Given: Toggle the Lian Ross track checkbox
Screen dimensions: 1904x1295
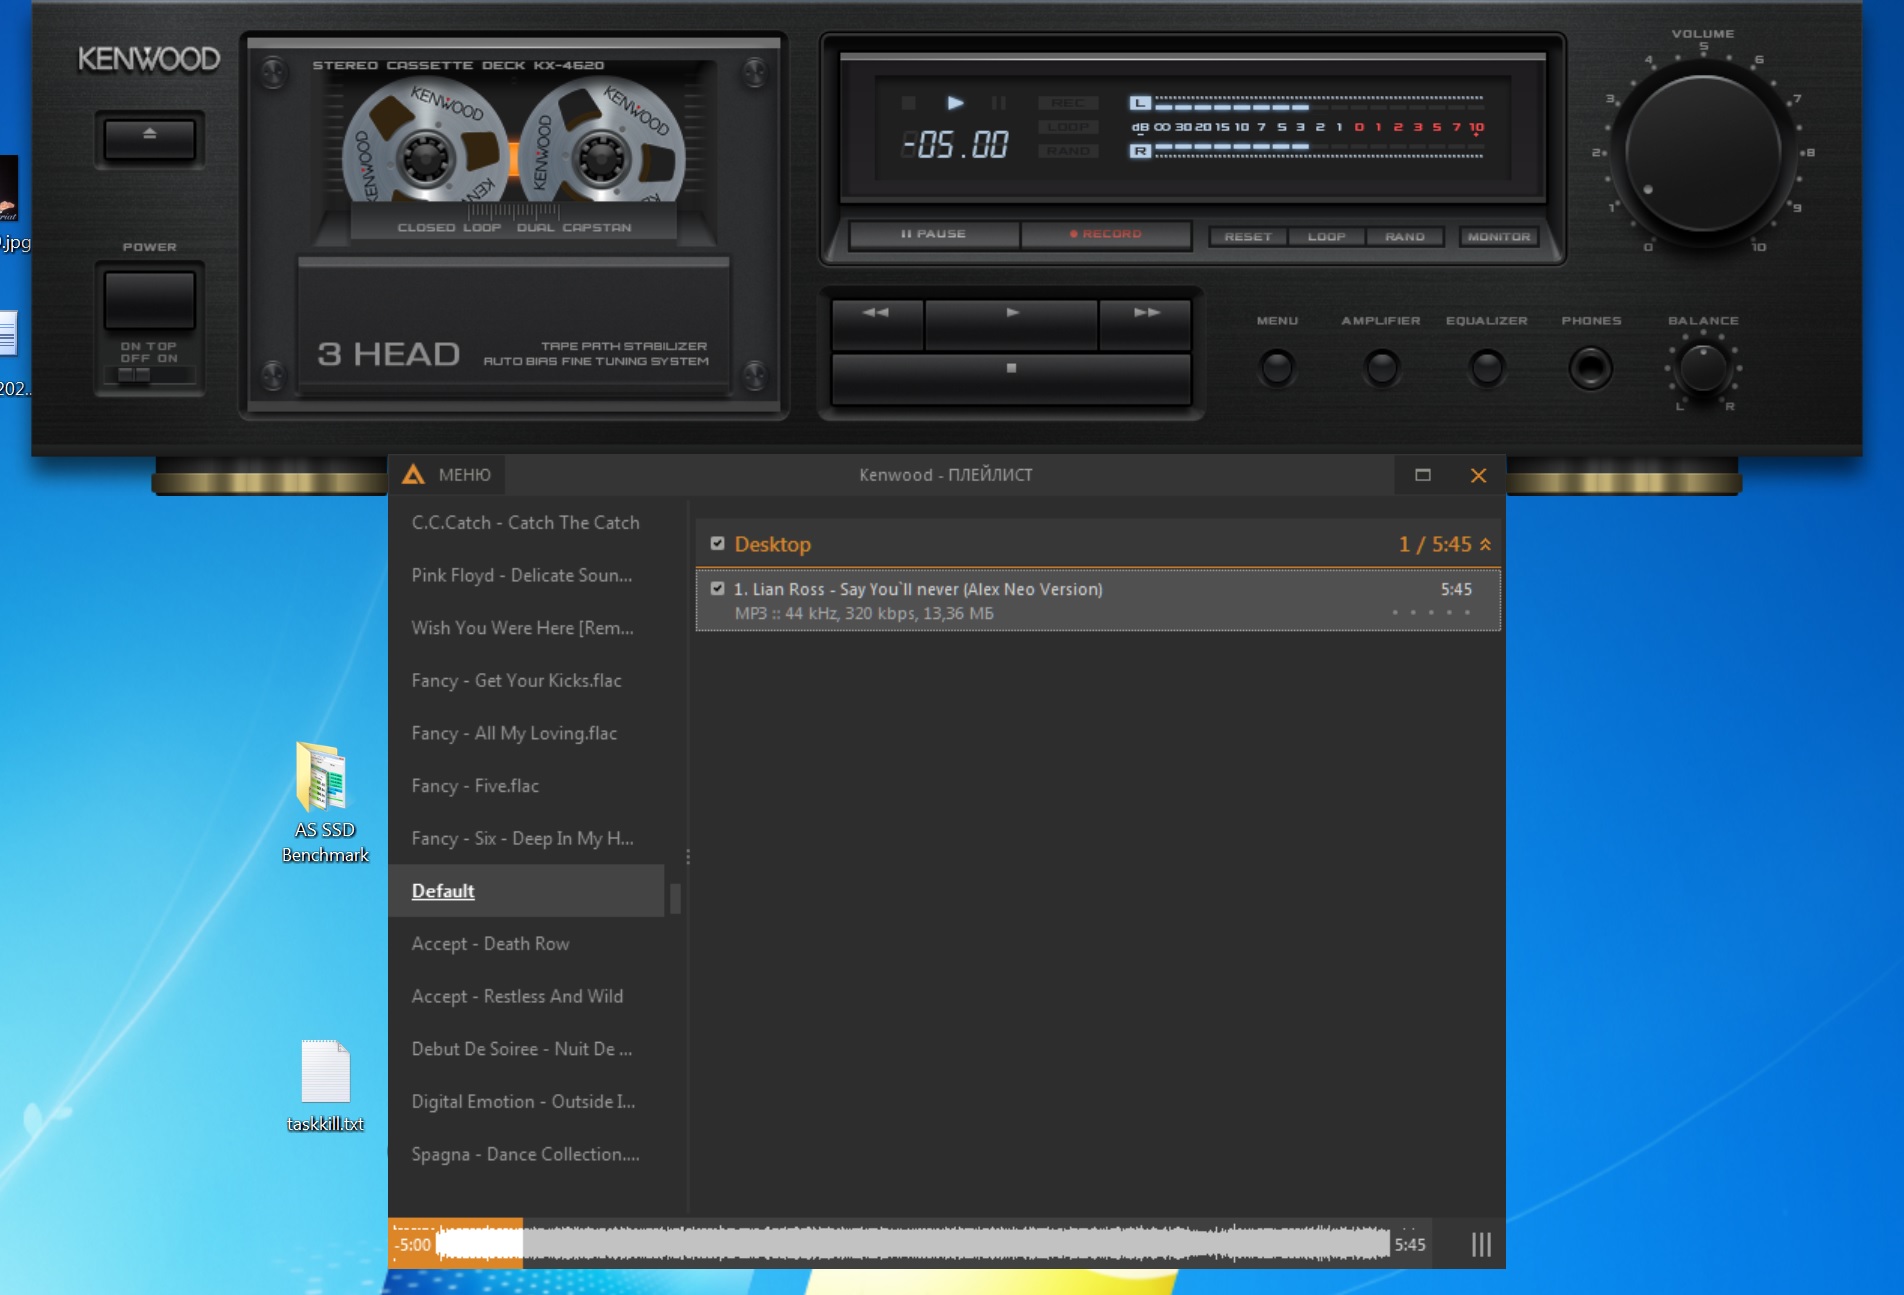Looking at the screenshot, I should [717, 589].
